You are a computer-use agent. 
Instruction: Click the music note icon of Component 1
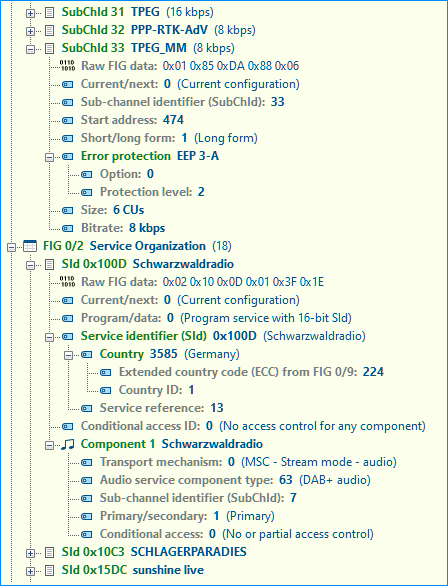pyautogui.click(x=68, y=444)
